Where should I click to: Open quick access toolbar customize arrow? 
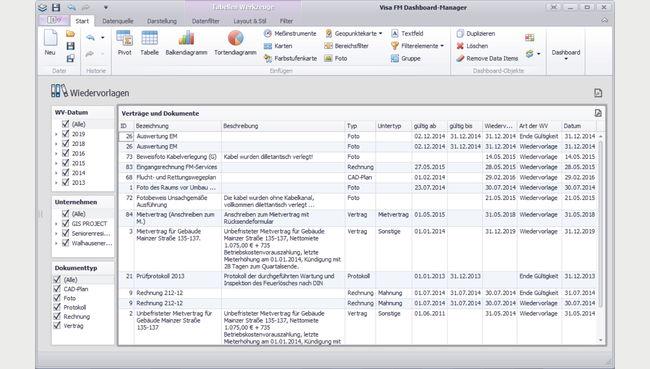(106, 7)
